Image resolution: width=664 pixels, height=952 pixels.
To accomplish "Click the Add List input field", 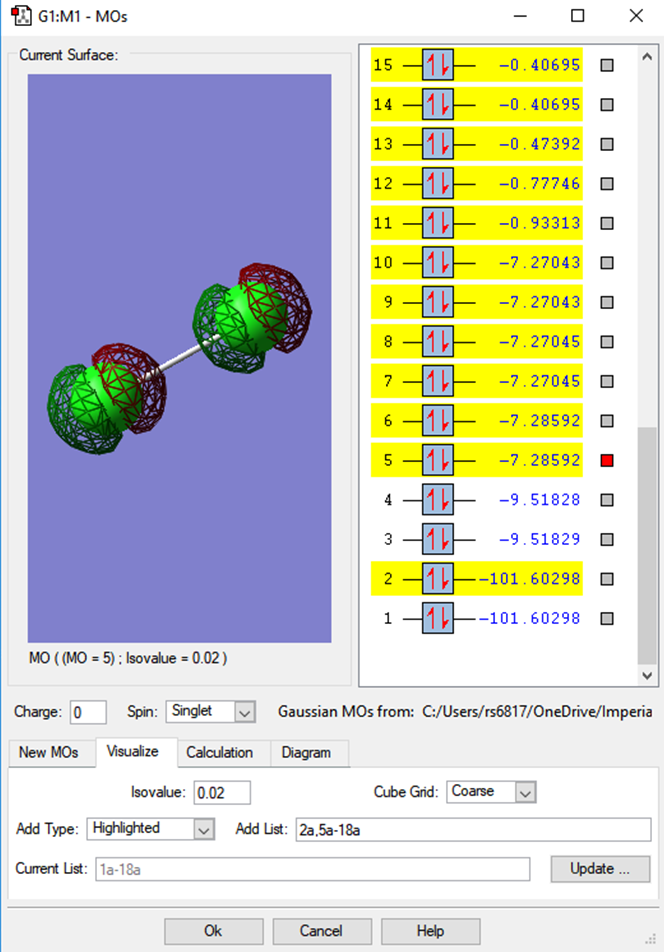I will [473, 829].
